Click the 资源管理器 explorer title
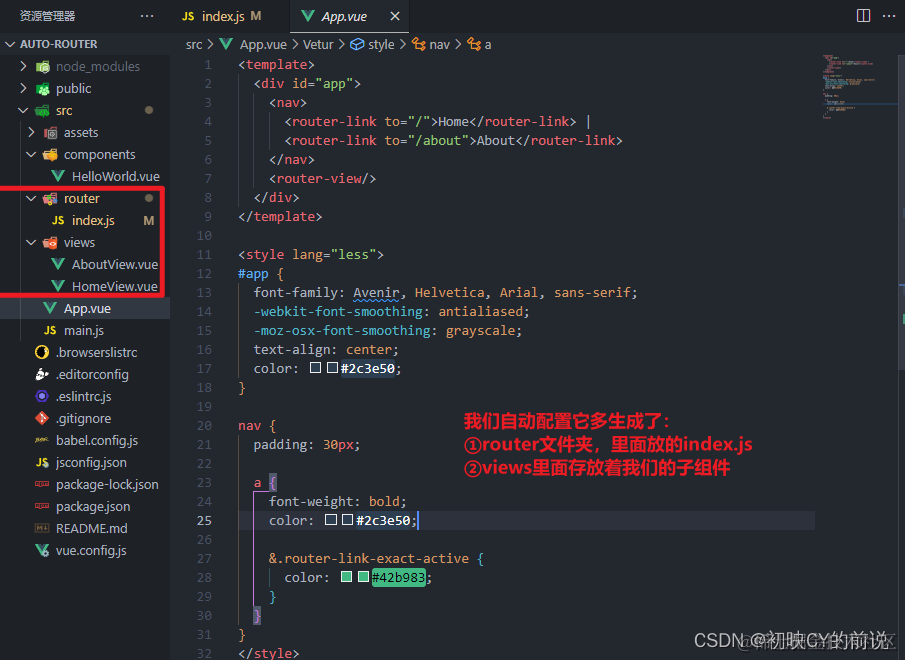905x660 pixels. pyautogui.click(x=47, y=16)
